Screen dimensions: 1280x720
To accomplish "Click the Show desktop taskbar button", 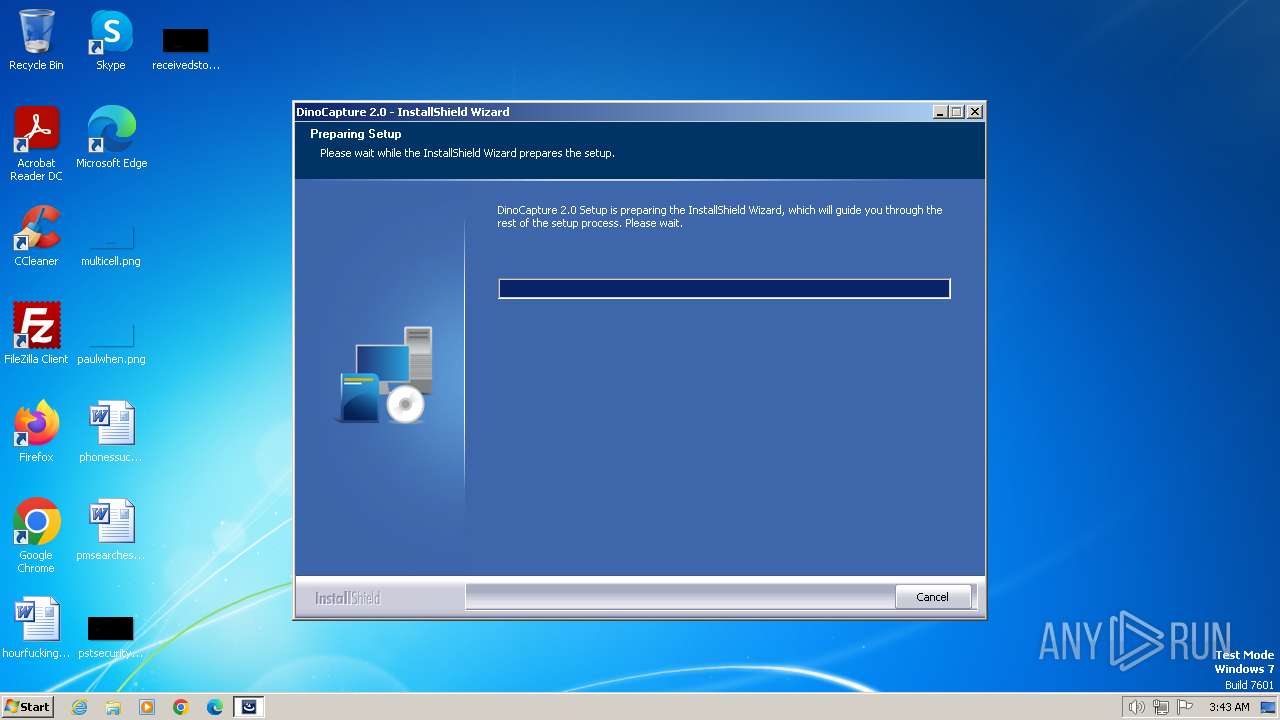I will click(1268, 707).
